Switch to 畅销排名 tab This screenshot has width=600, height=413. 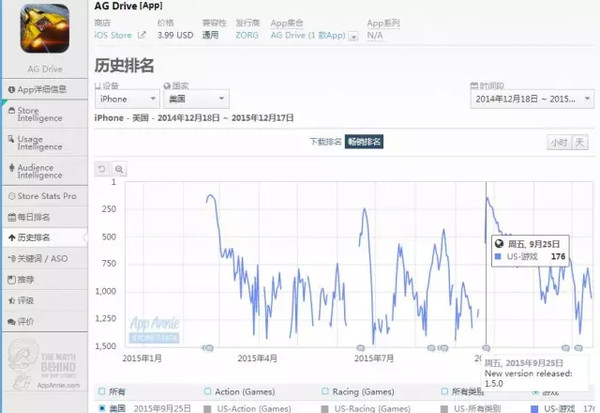tap(364, 142)
